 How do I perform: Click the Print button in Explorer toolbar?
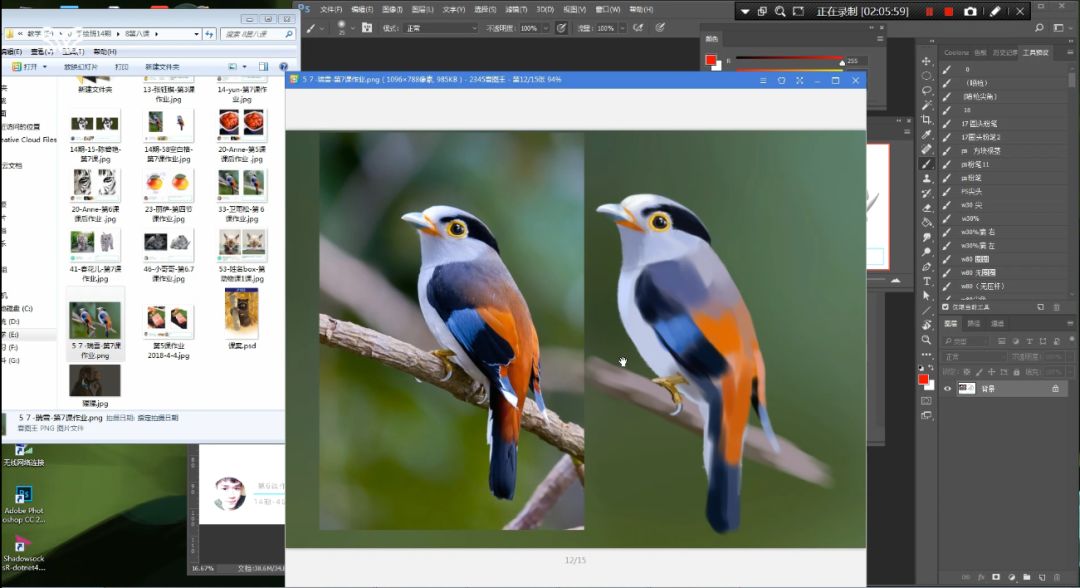122,67
